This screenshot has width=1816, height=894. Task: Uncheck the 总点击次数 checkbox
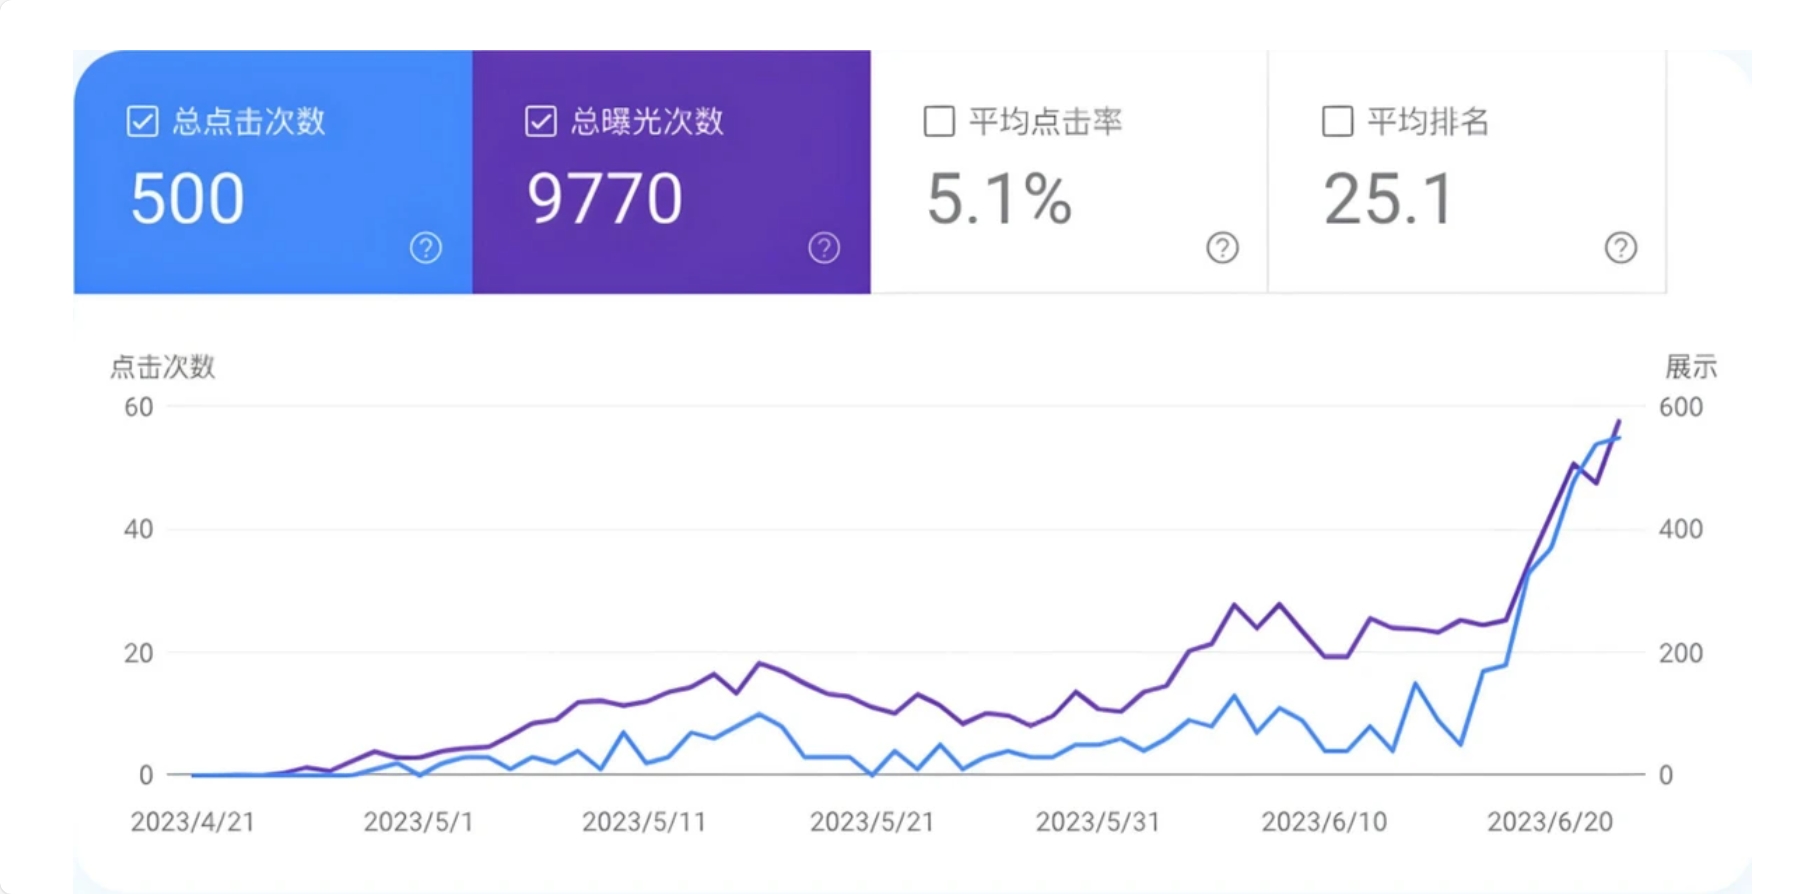point(142,122)
